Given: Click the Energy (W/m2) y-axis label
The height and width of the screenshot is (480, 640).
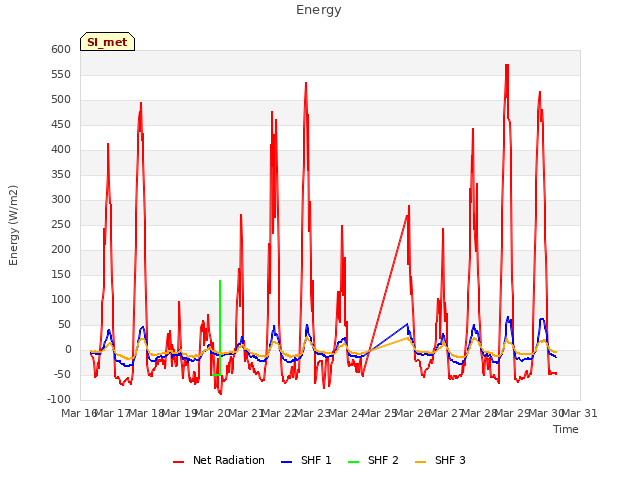Looking at the screenshot, I should coord(13,225).
